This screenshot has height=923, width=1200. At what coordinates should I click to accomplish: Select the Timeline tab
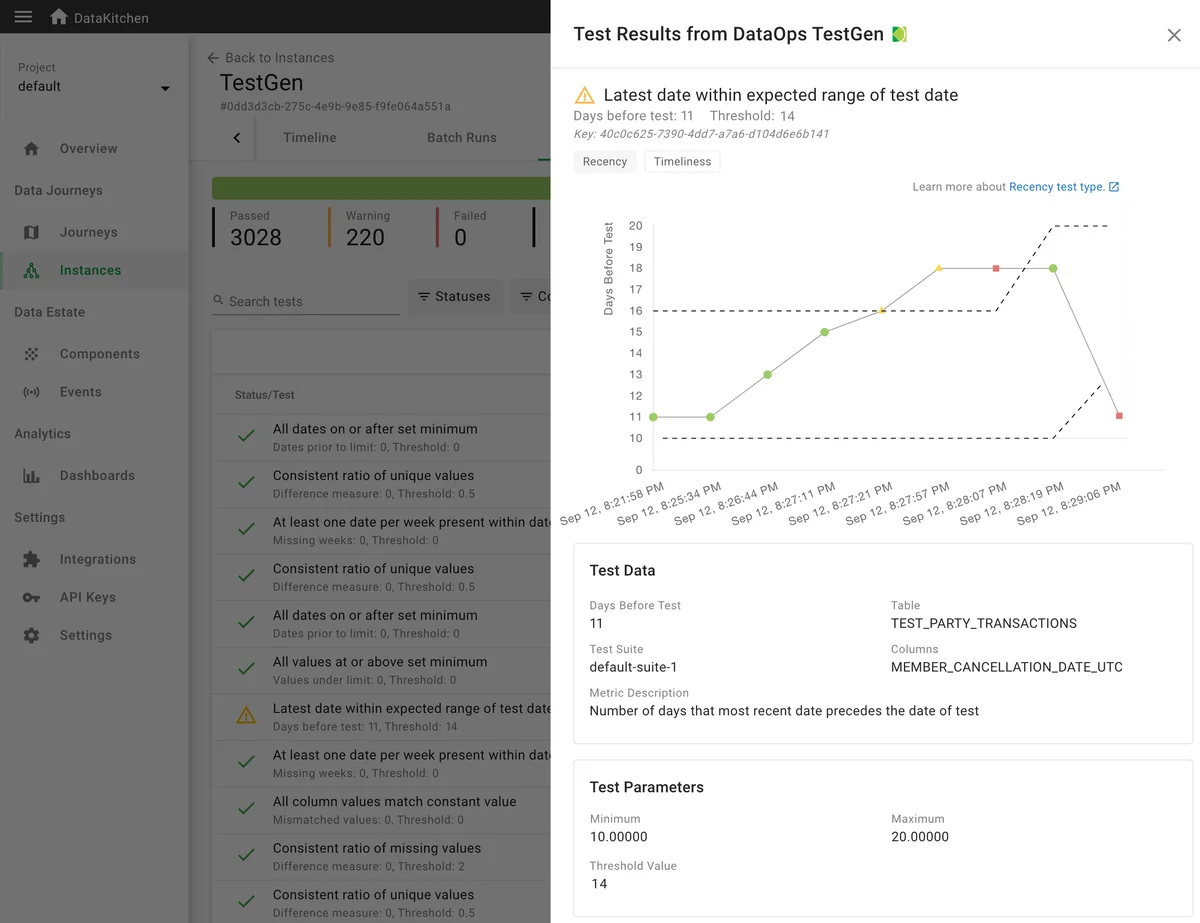(x=308, y=138)
